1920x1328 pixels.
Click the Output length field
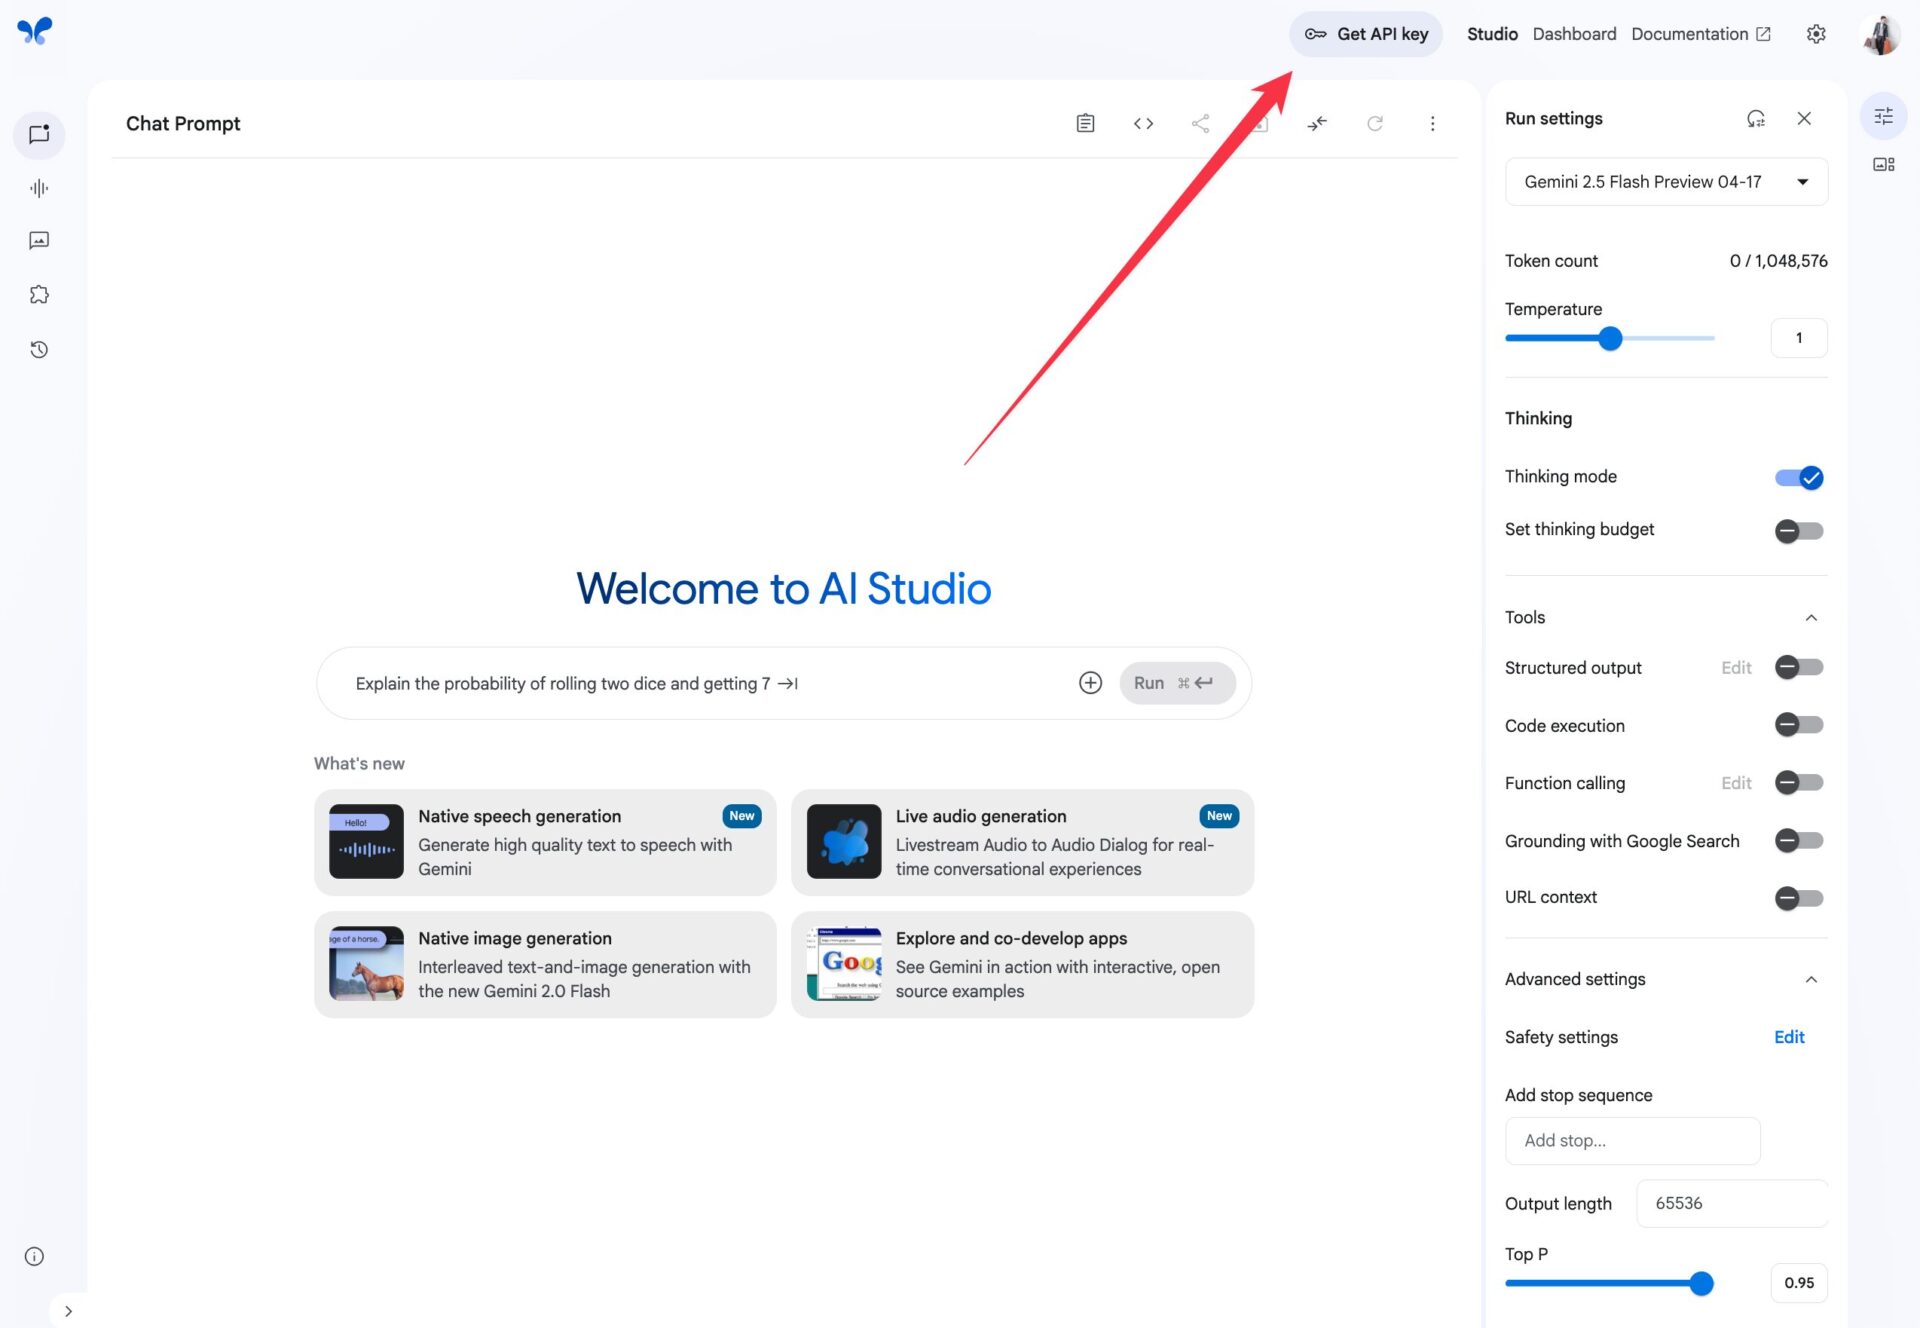(1731, 1204)
